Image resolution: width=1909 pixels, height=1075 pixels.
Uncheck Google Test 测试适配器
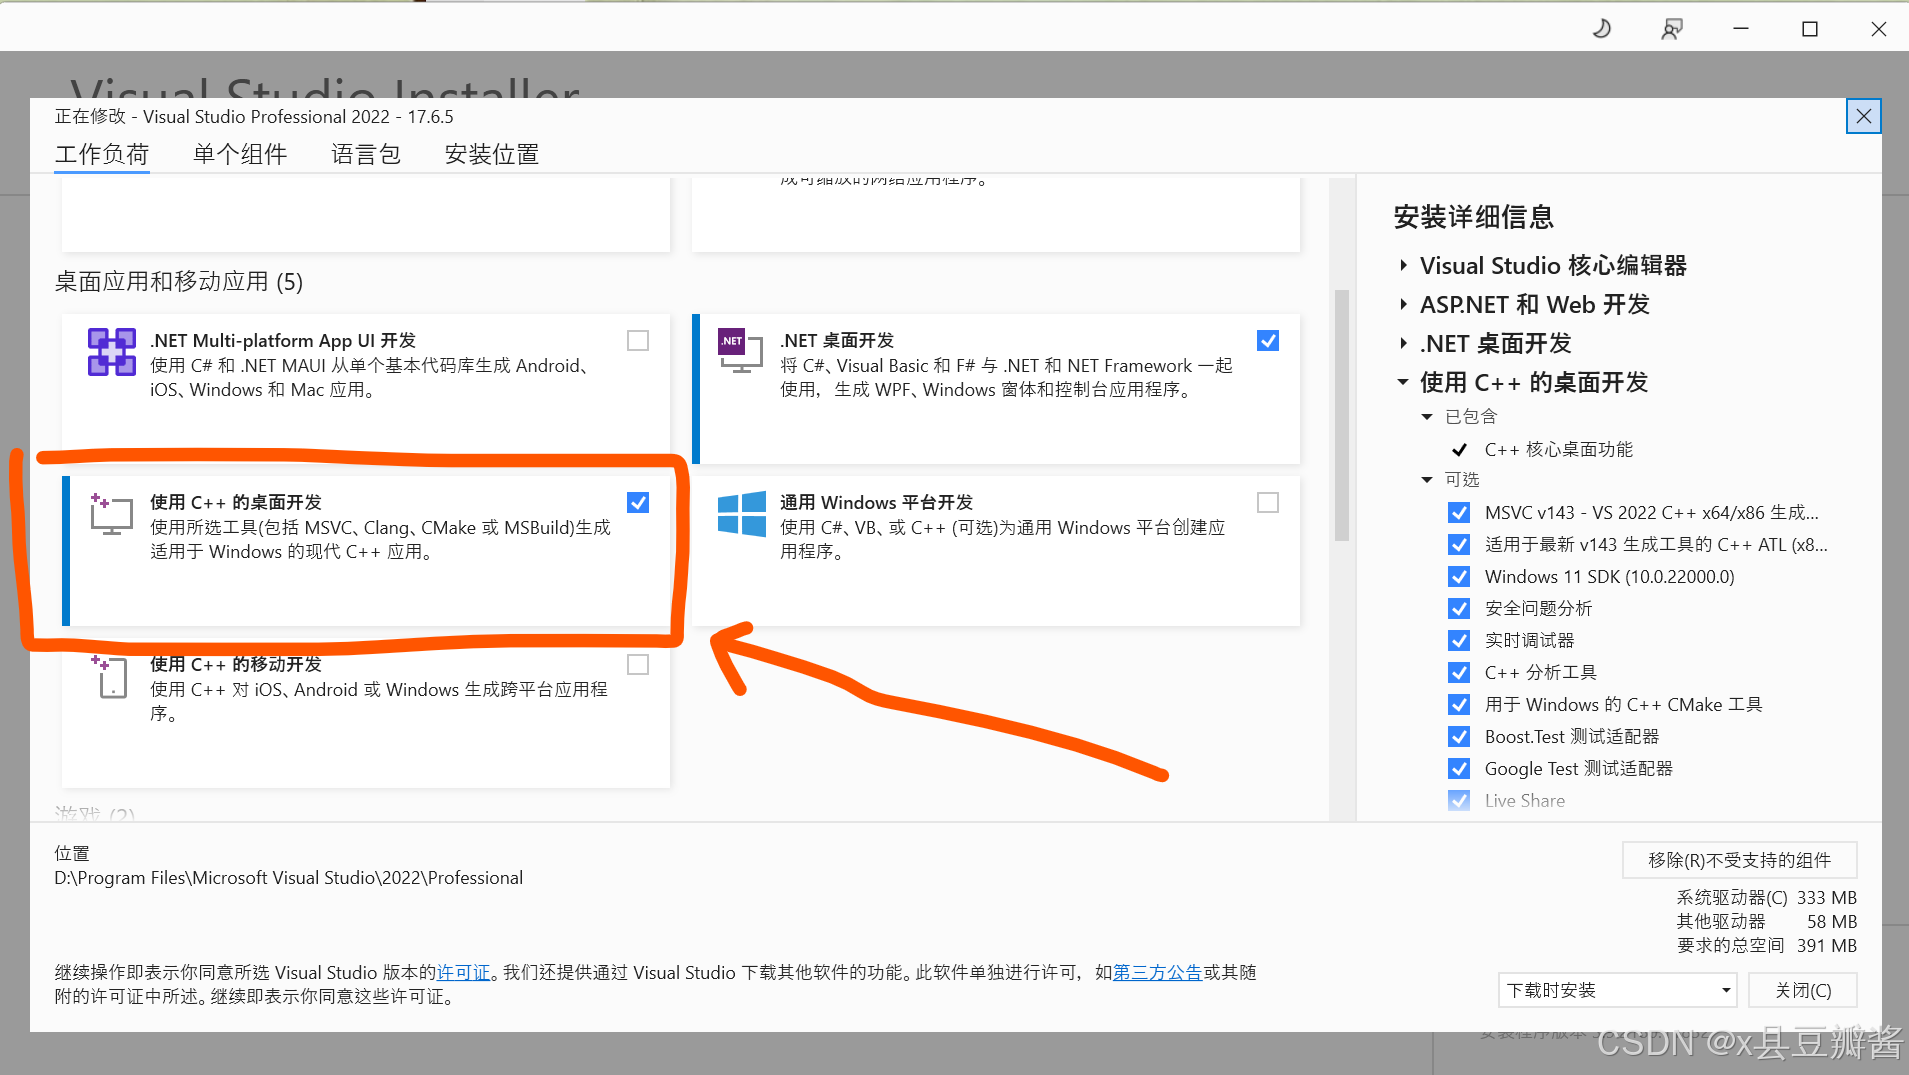tap(1459, 769)
